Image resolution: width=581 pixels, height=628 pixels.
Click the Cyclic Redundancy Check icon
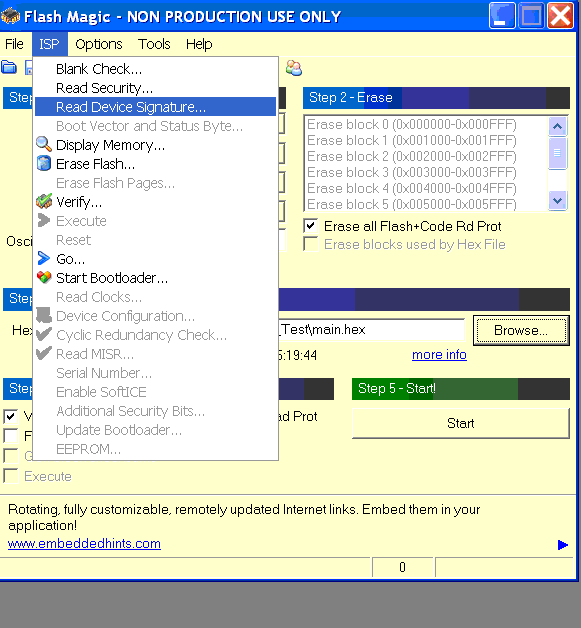click(44, 334)
